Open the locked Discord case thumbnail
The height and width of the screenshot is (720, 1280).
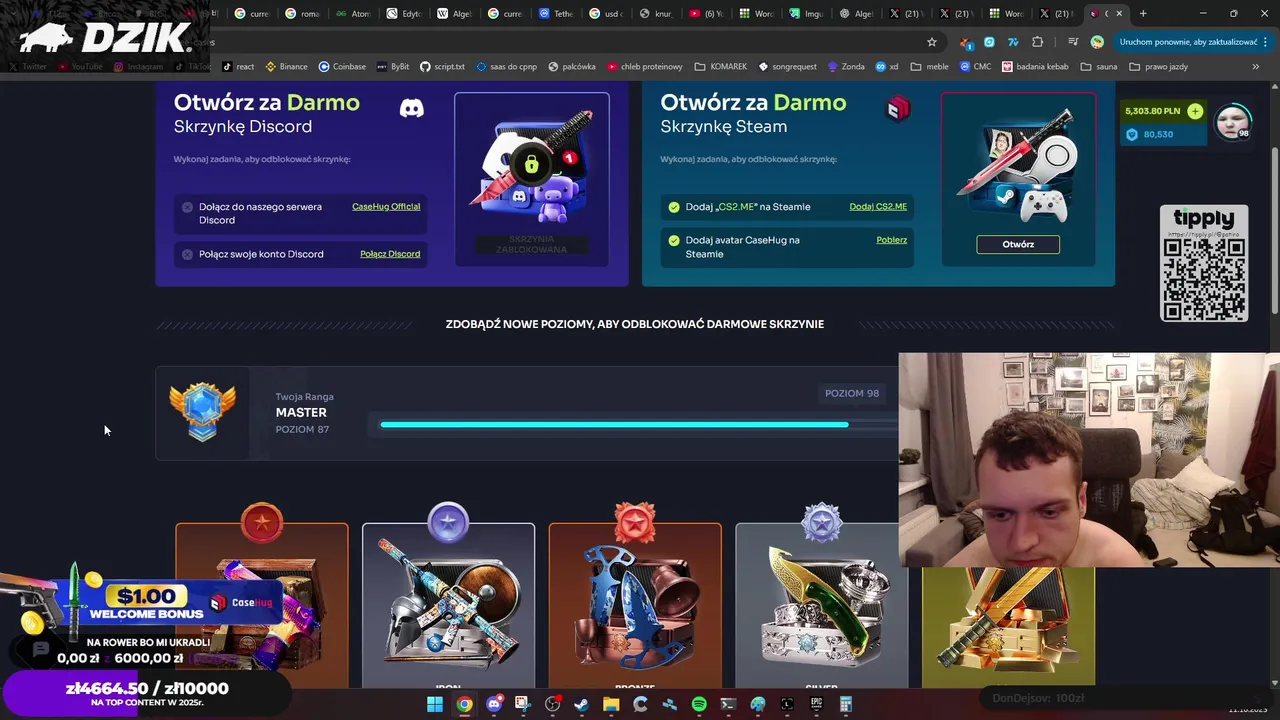coord(532,180)
